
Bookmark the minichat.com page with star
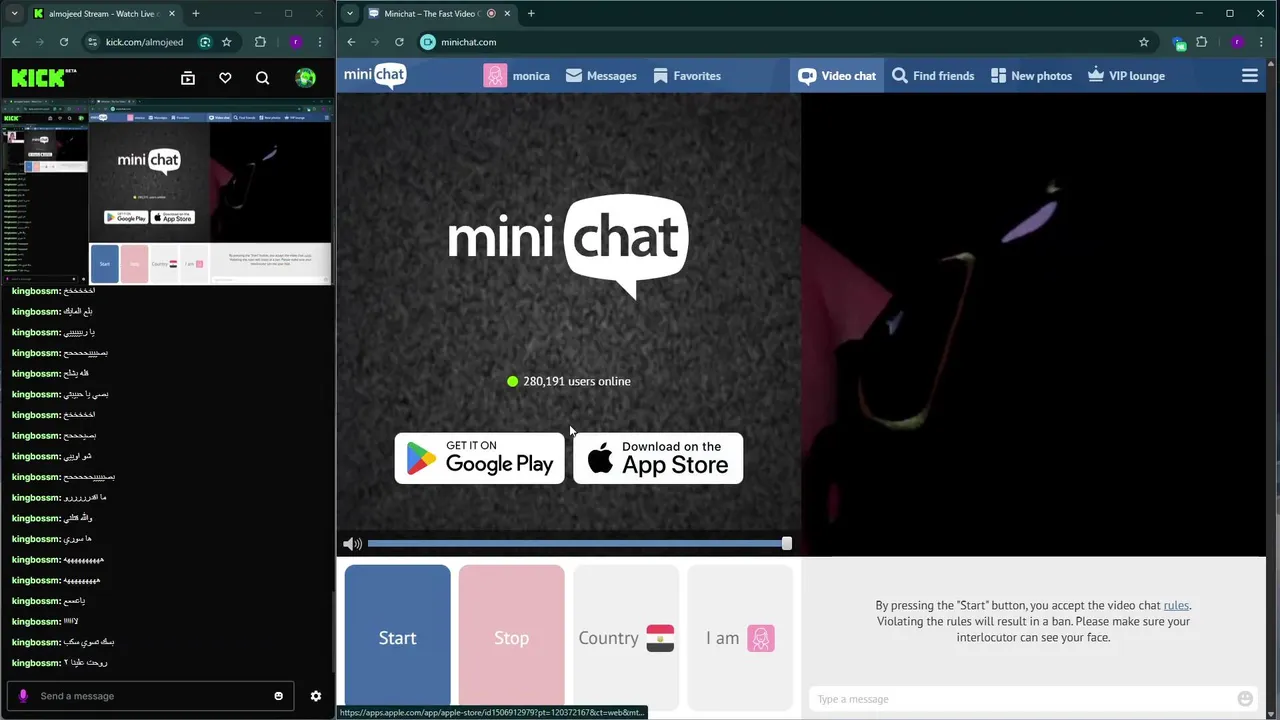[x=1144, y=42]
